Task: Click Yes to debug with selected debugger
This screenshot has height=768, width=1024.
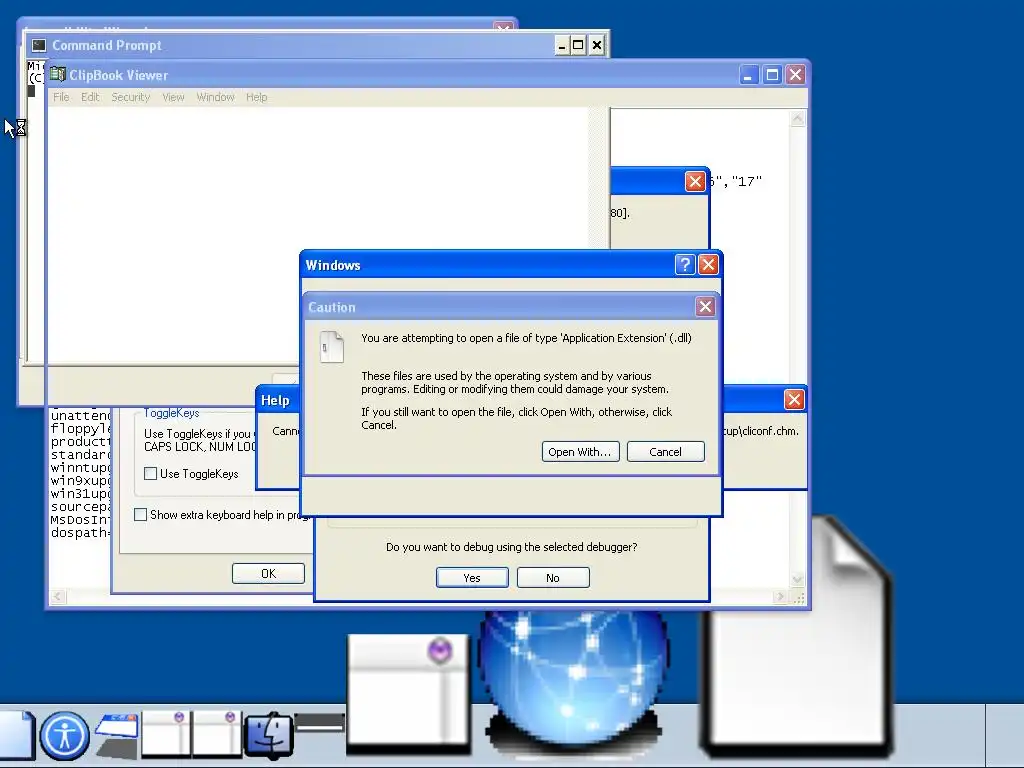Action: (472, 578)
